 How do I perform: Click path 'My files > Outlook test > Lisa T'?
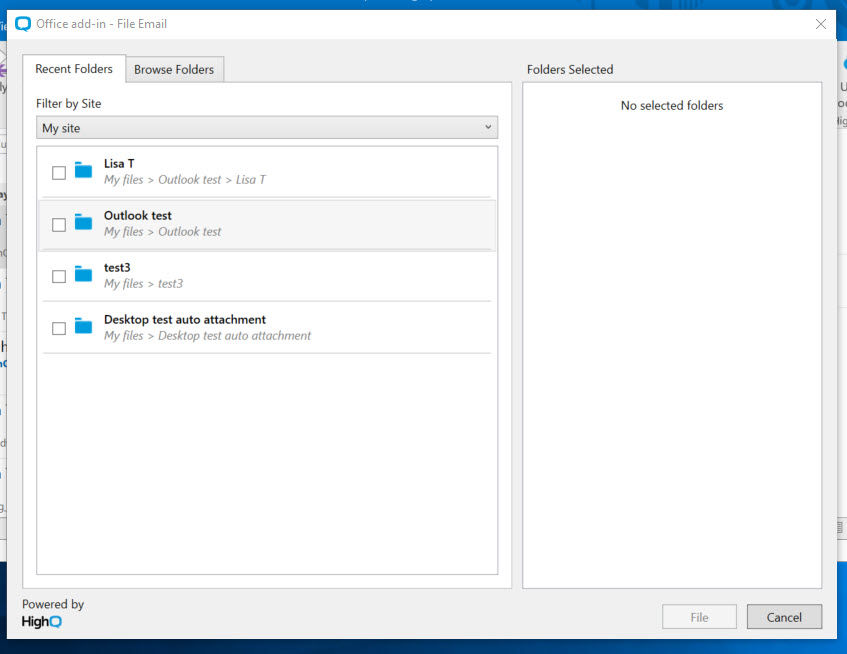point(185,180)
